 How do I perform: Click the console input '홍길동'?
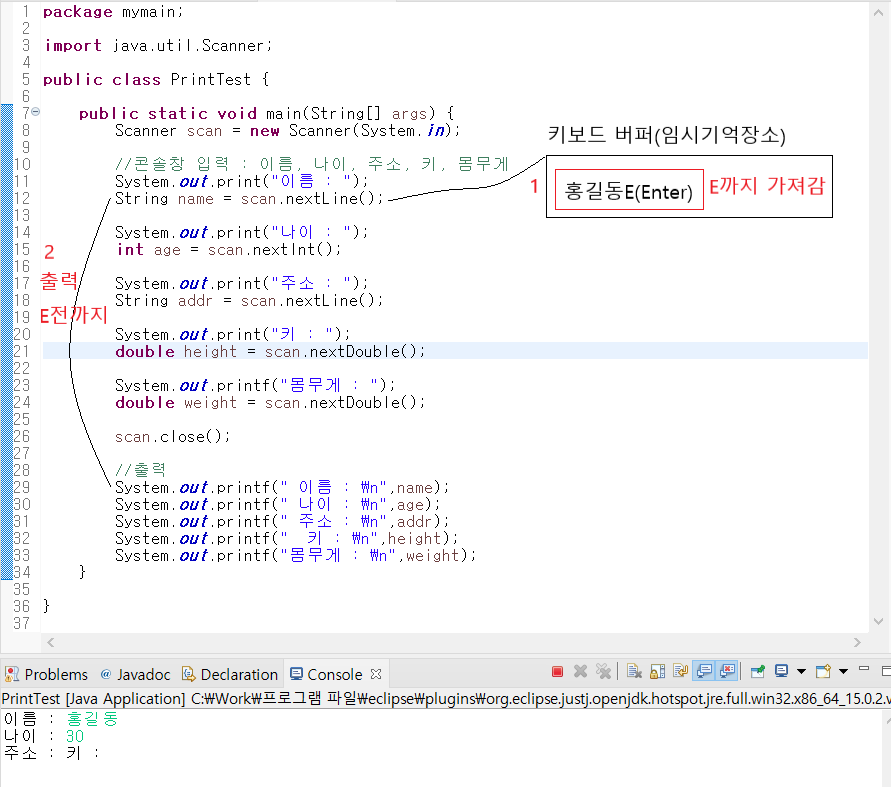(92, 719)
